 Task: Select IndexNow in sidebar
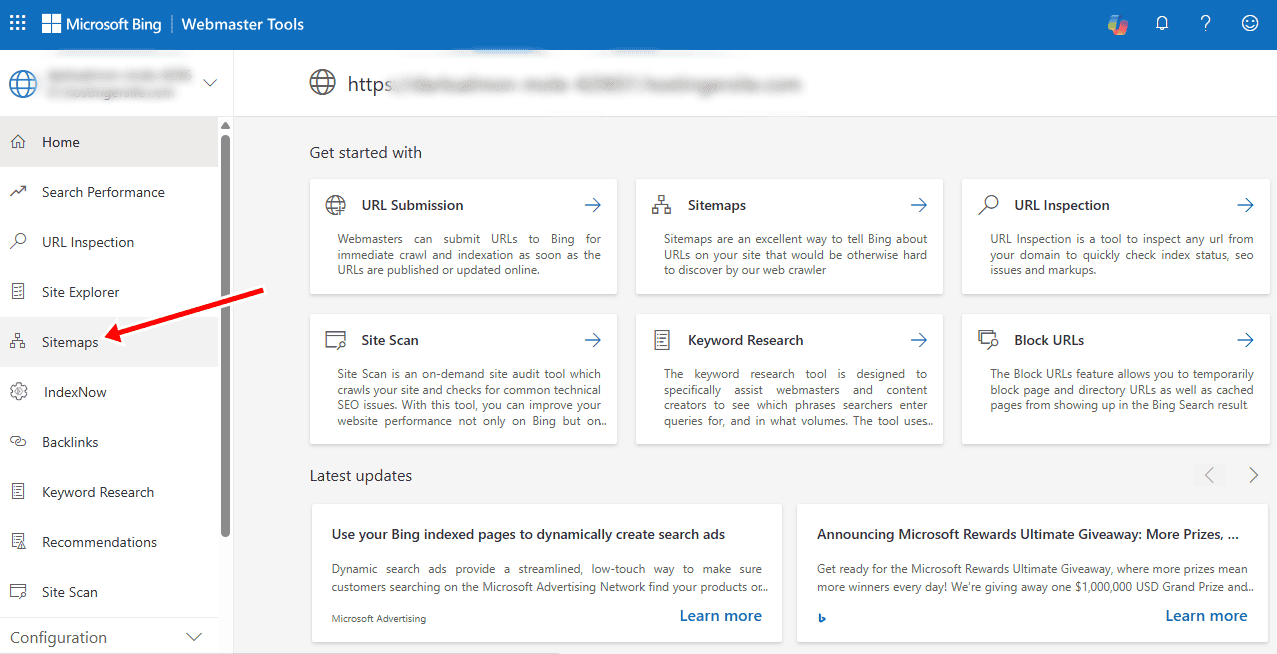pos(109,392)
